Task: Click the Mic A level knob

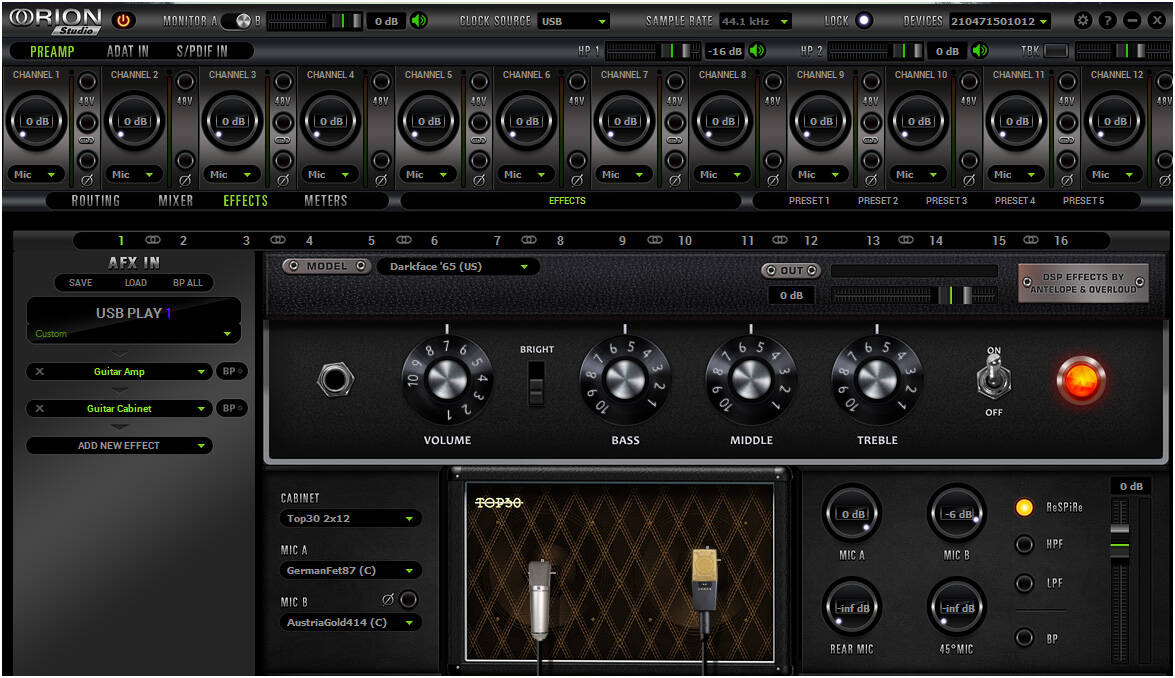Action: 852,513
